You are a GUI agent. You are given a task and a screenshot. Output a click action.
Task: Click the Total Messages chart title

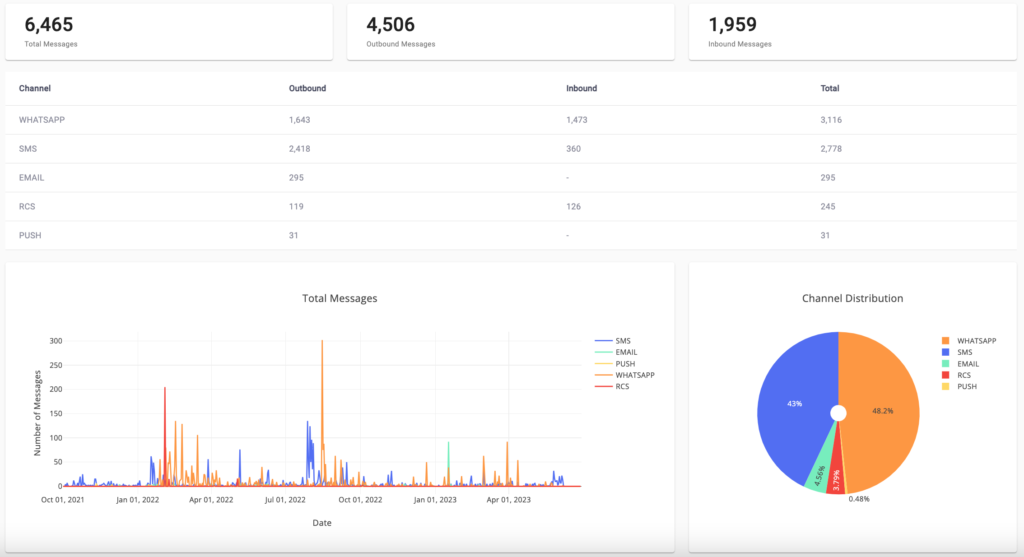tap(340, 298)
